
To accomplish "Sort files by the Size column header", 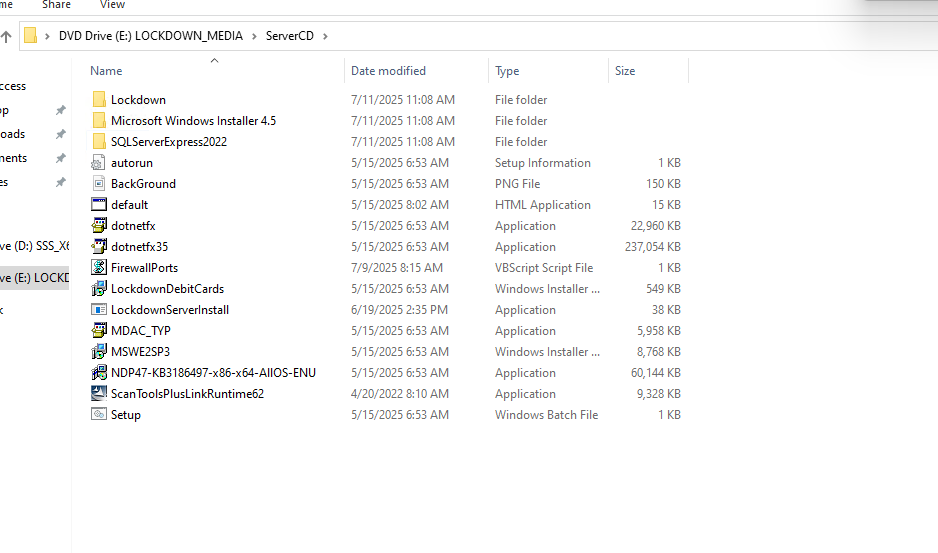I will click(625, 71).
